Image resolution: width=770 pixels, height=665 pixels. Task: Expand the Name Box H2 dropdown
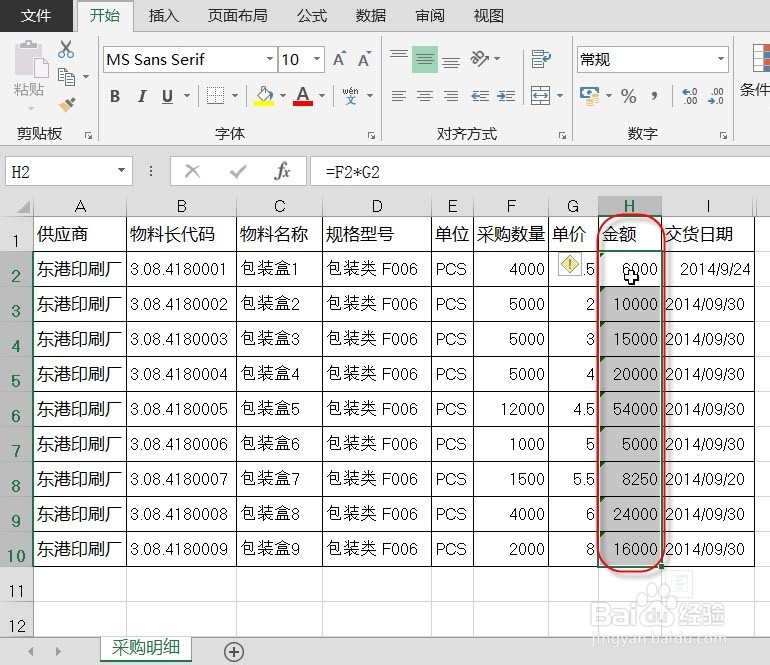click(x=121, y=171)
